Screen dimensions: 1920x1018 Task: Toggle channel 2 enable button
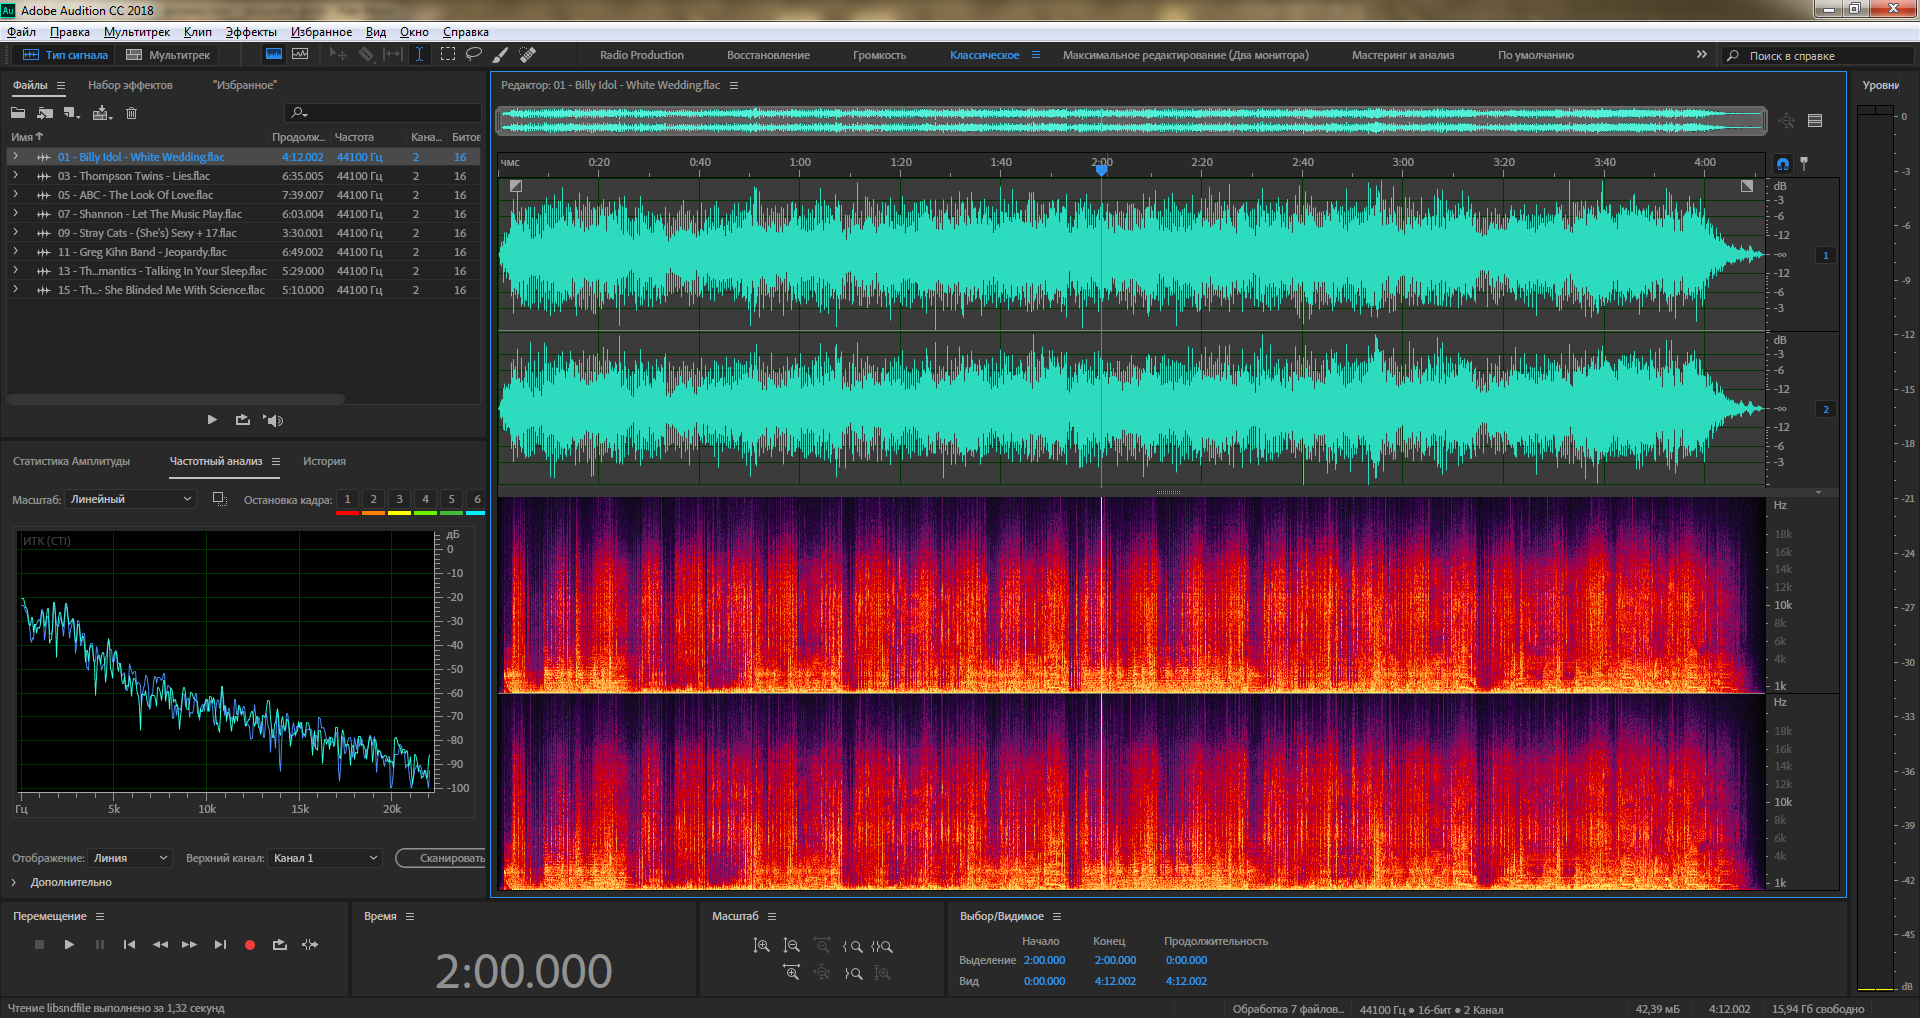click(x=1826, y=410)
